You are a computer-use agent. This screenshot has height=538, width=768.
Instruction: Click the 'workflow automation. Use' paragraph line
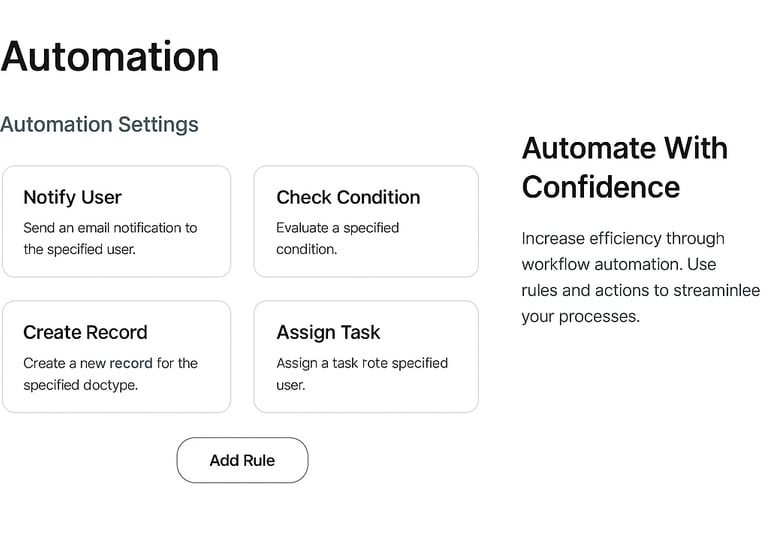(x=618, y=264)
